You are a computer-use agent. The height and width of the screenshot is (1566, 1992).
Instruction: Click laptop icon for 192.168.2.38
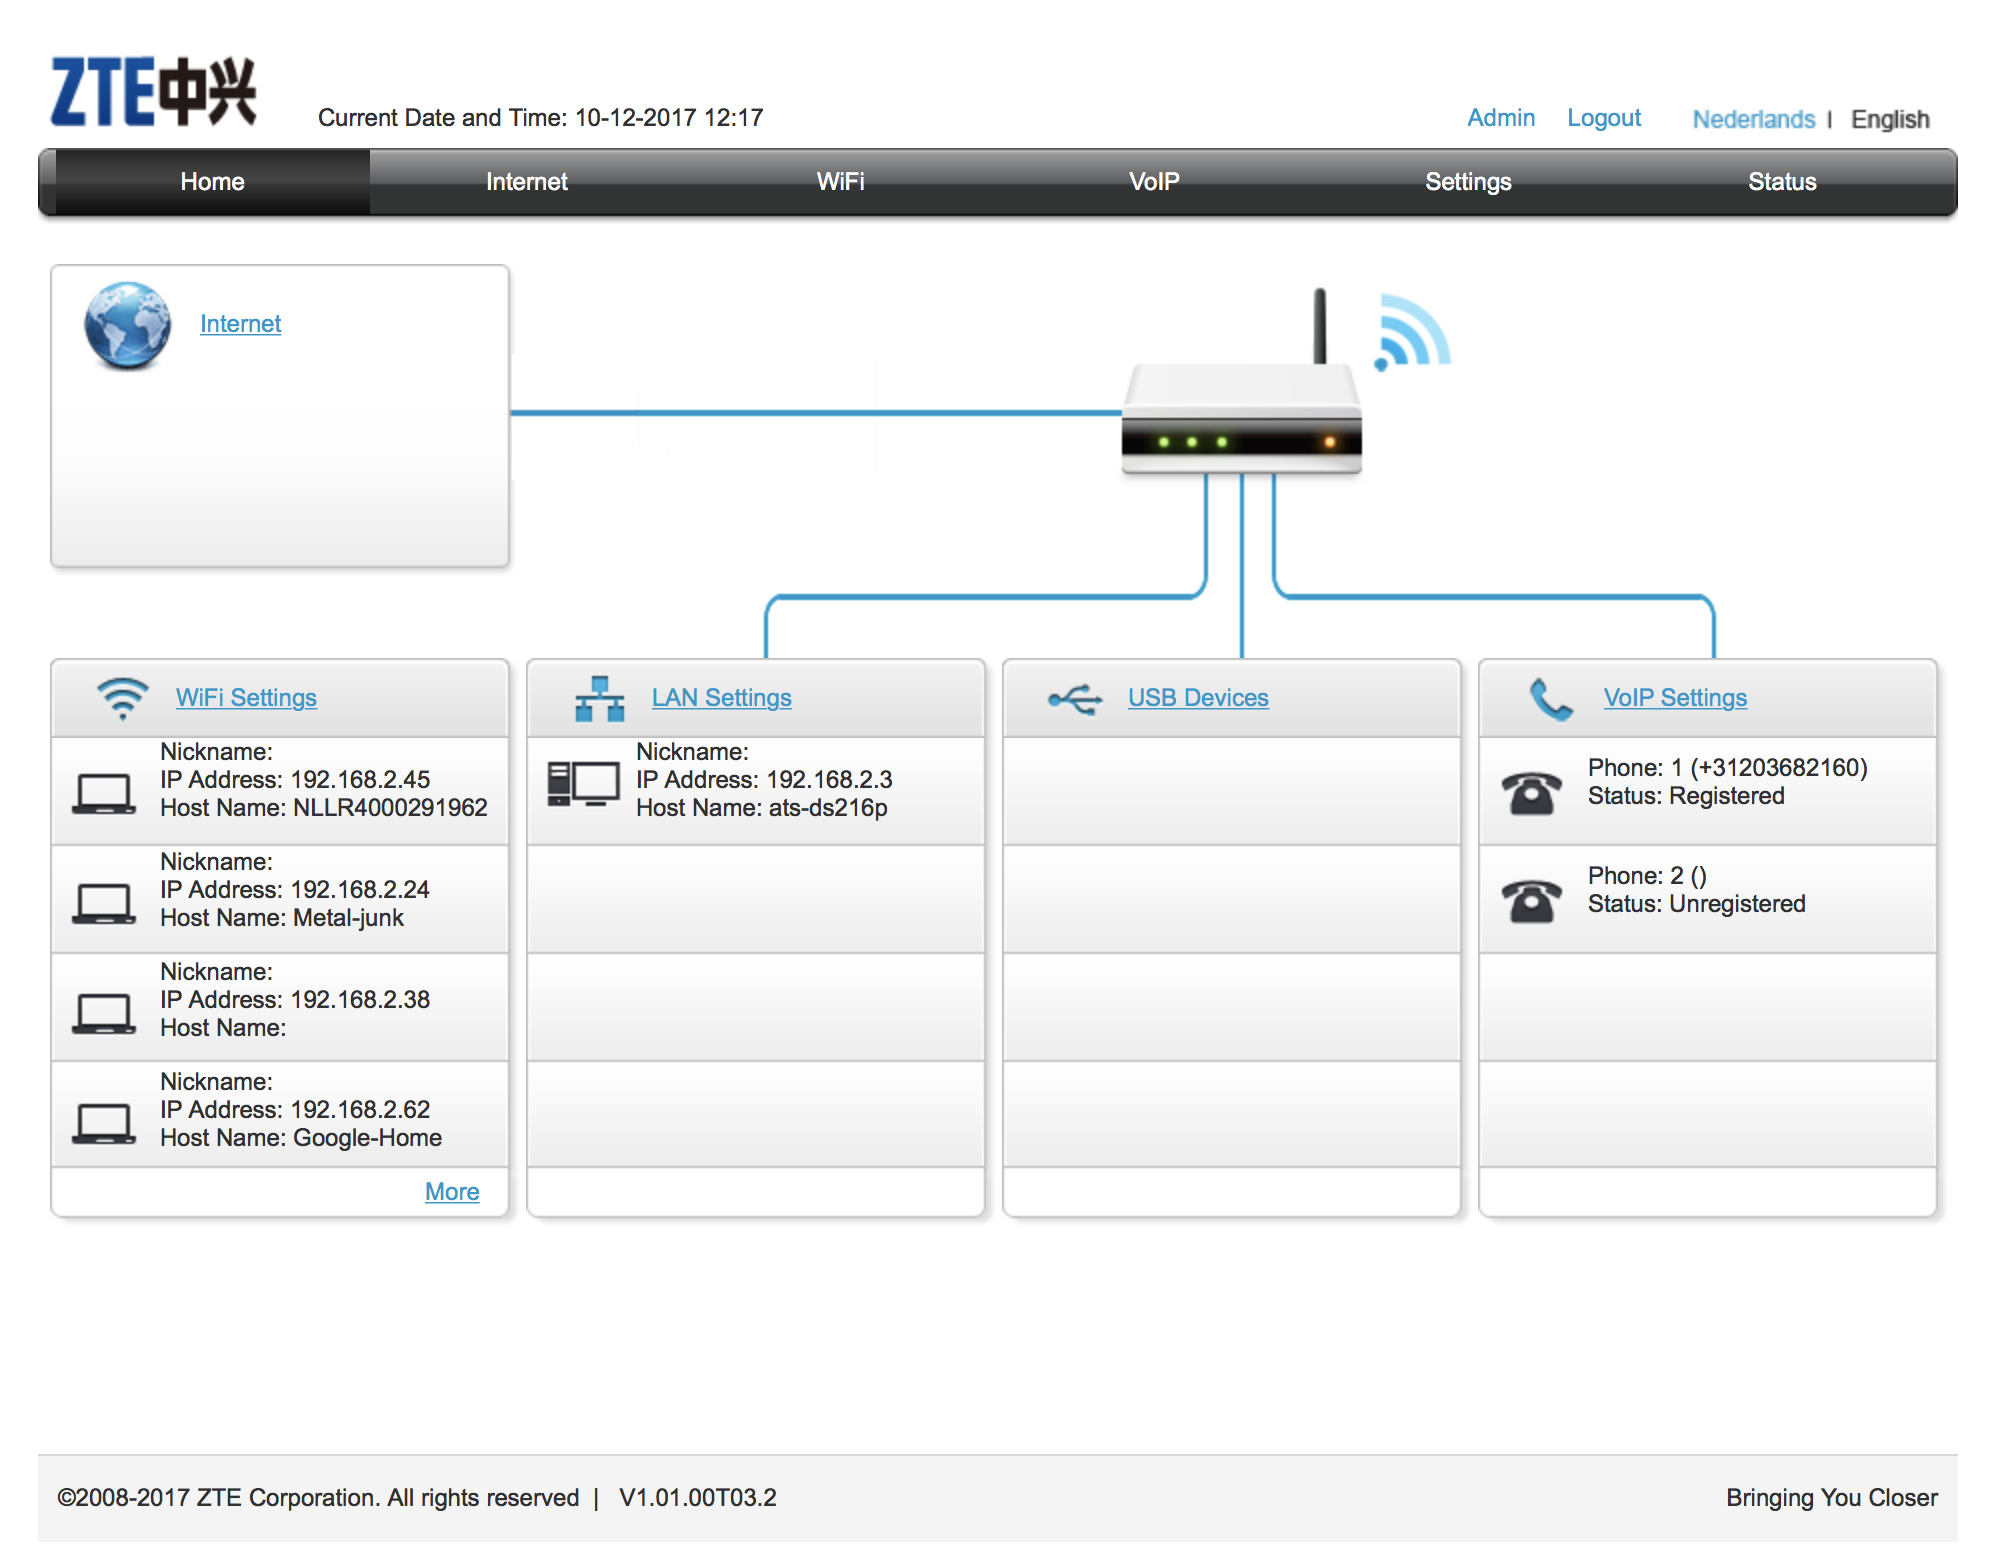104,1013
